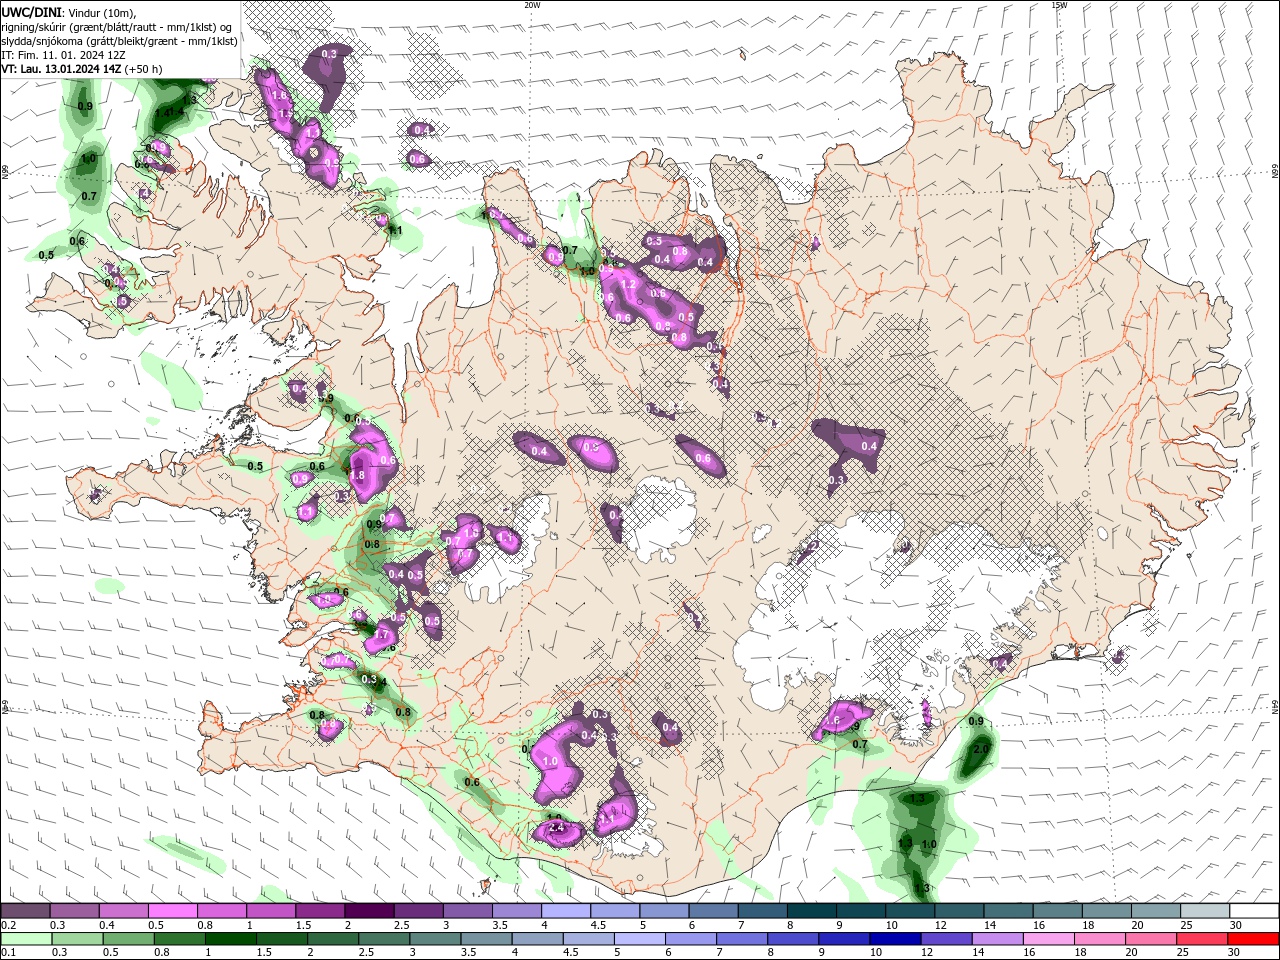The image size is (1280, 960).
Task: Select bright red swatch labeled 30
Action: pos(1253,939)
